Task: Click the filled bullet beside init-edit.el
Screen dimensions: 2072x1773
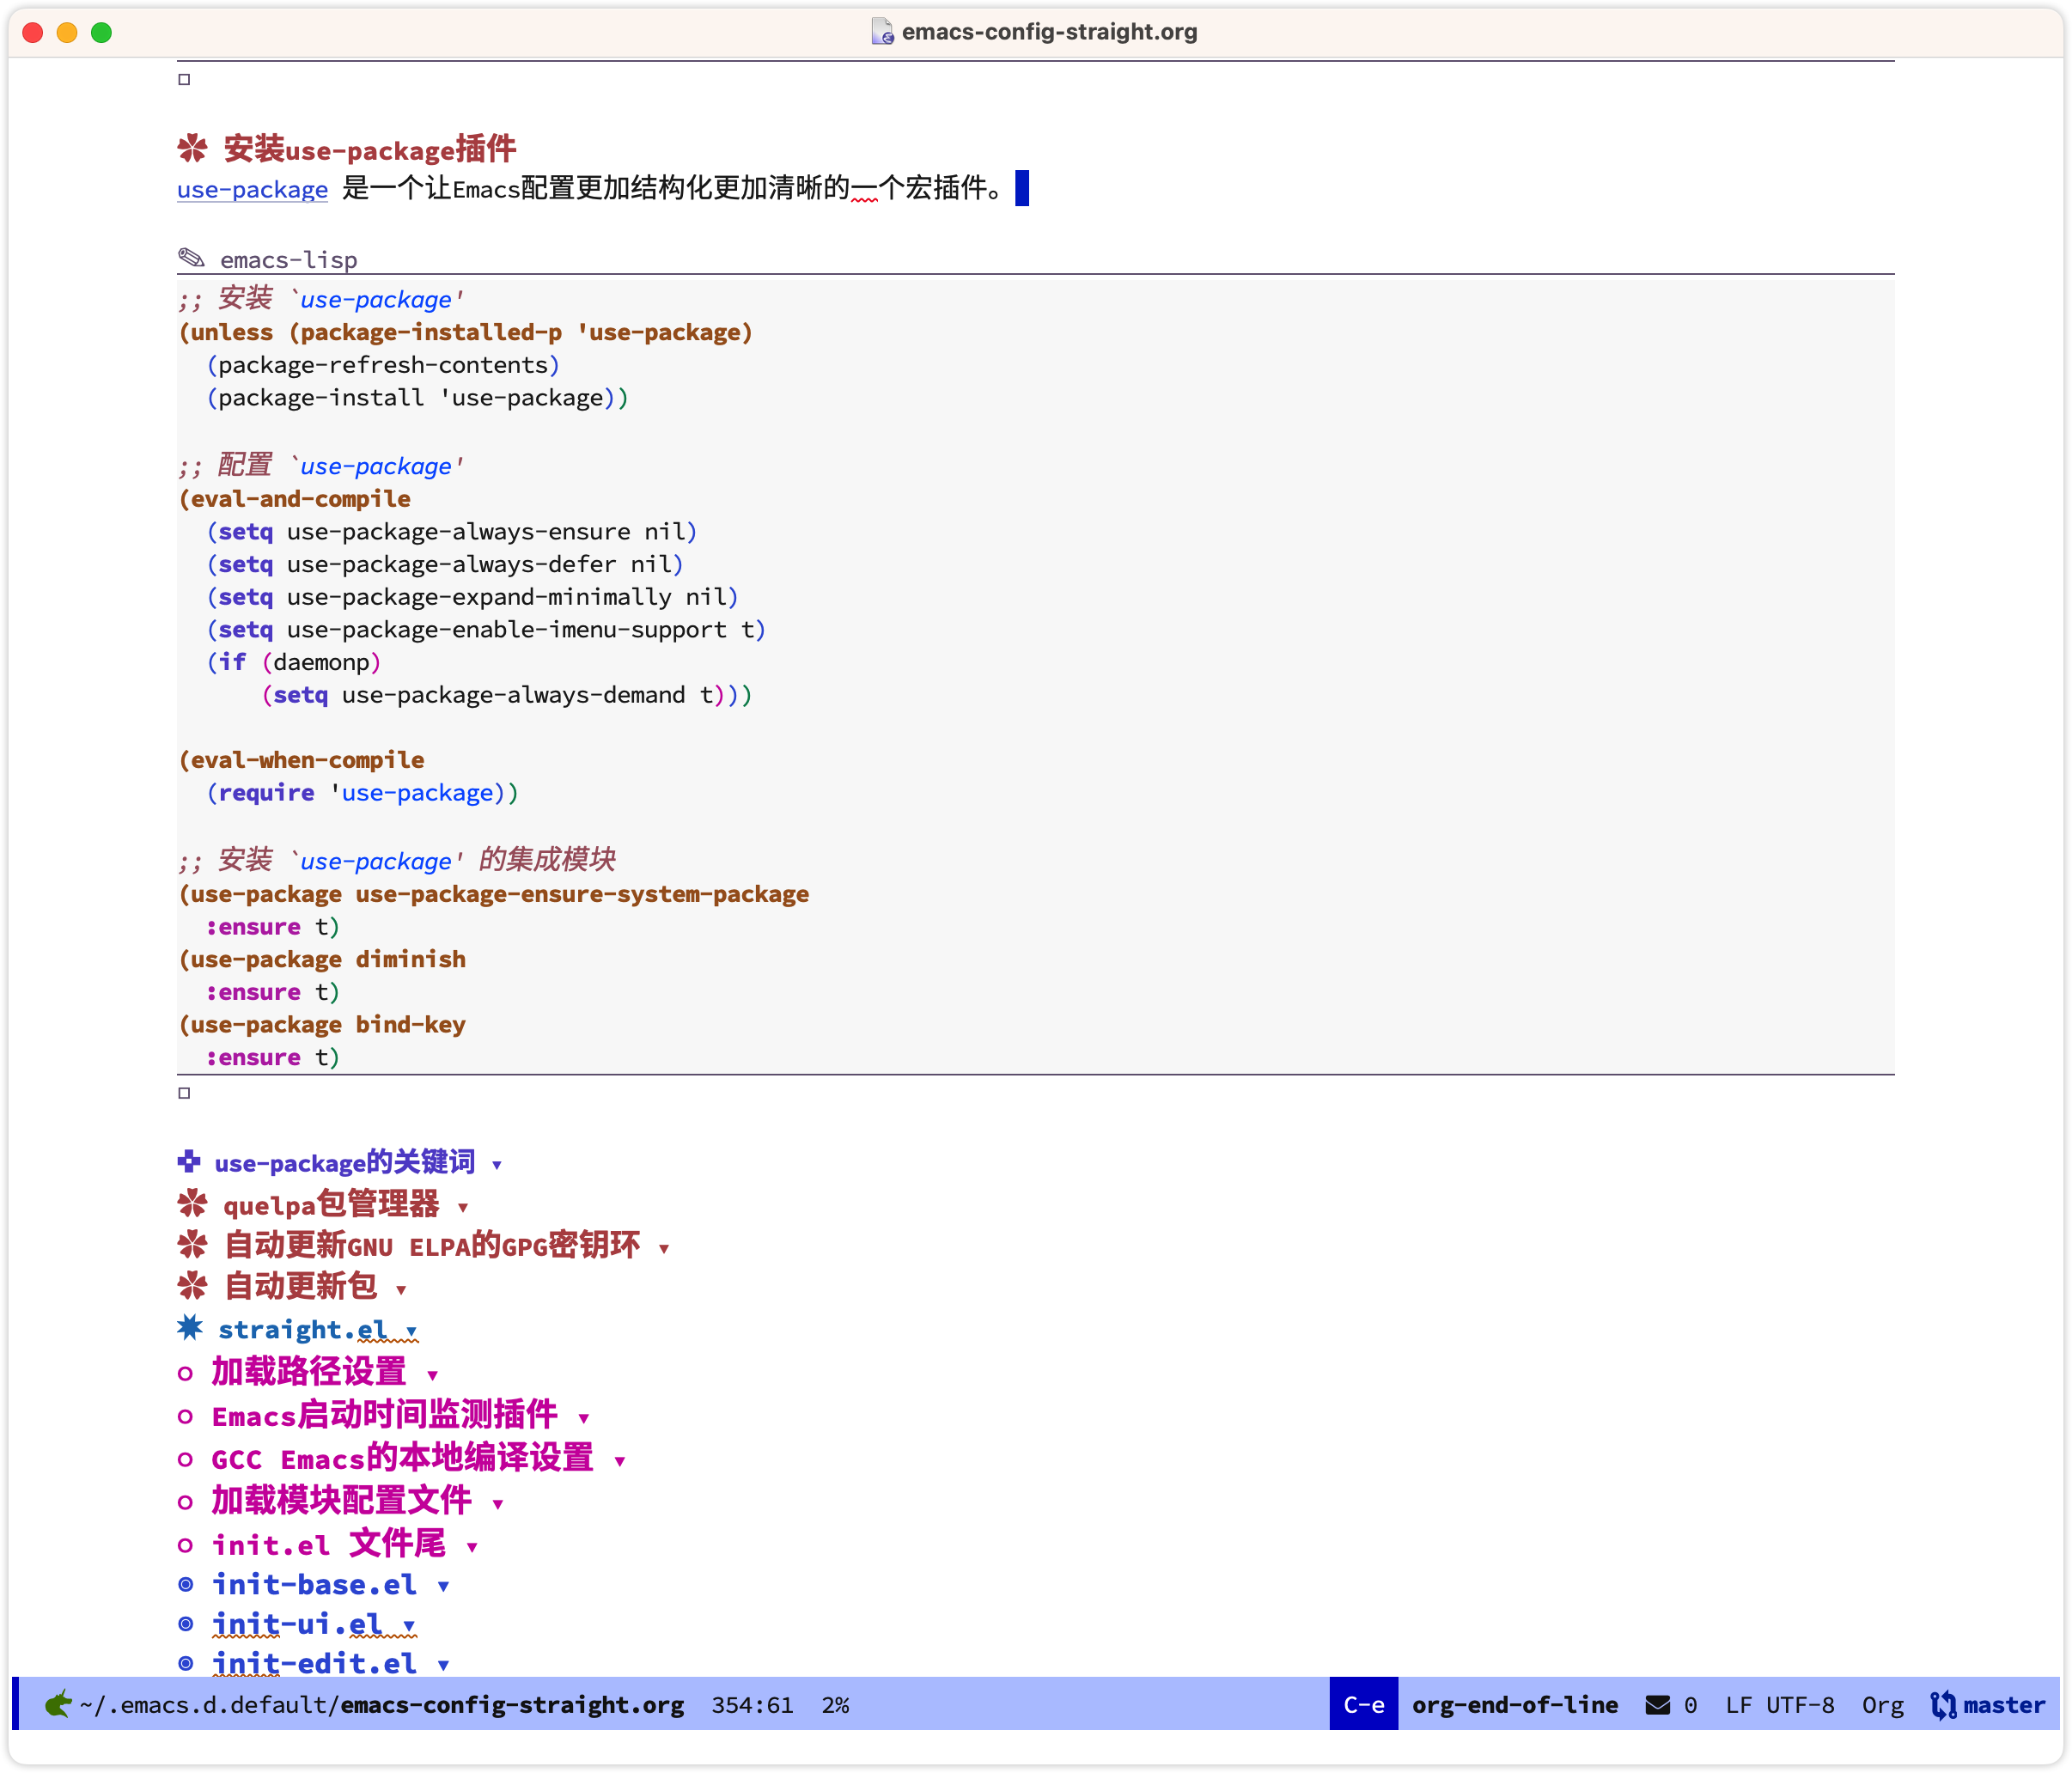Action: (185, 1664)
